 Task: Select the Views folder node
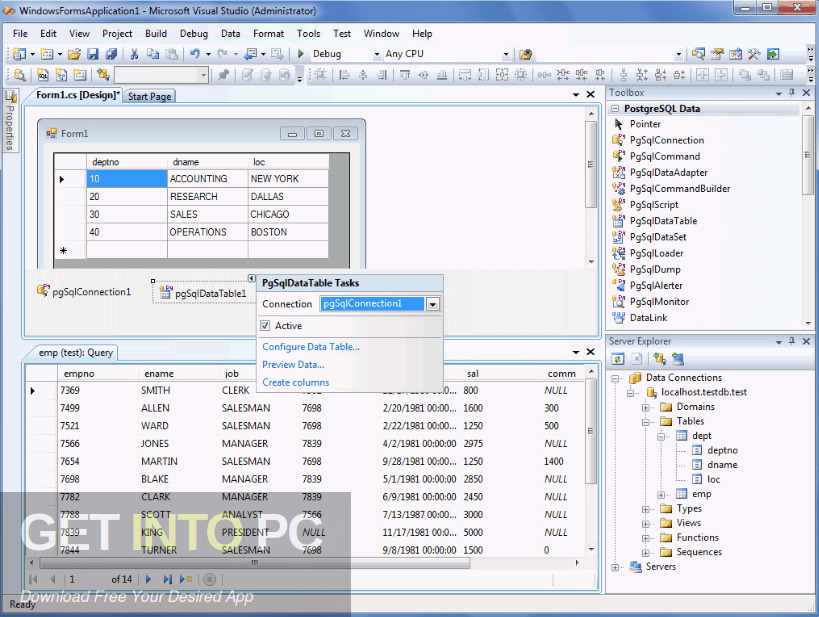point(688,523)
